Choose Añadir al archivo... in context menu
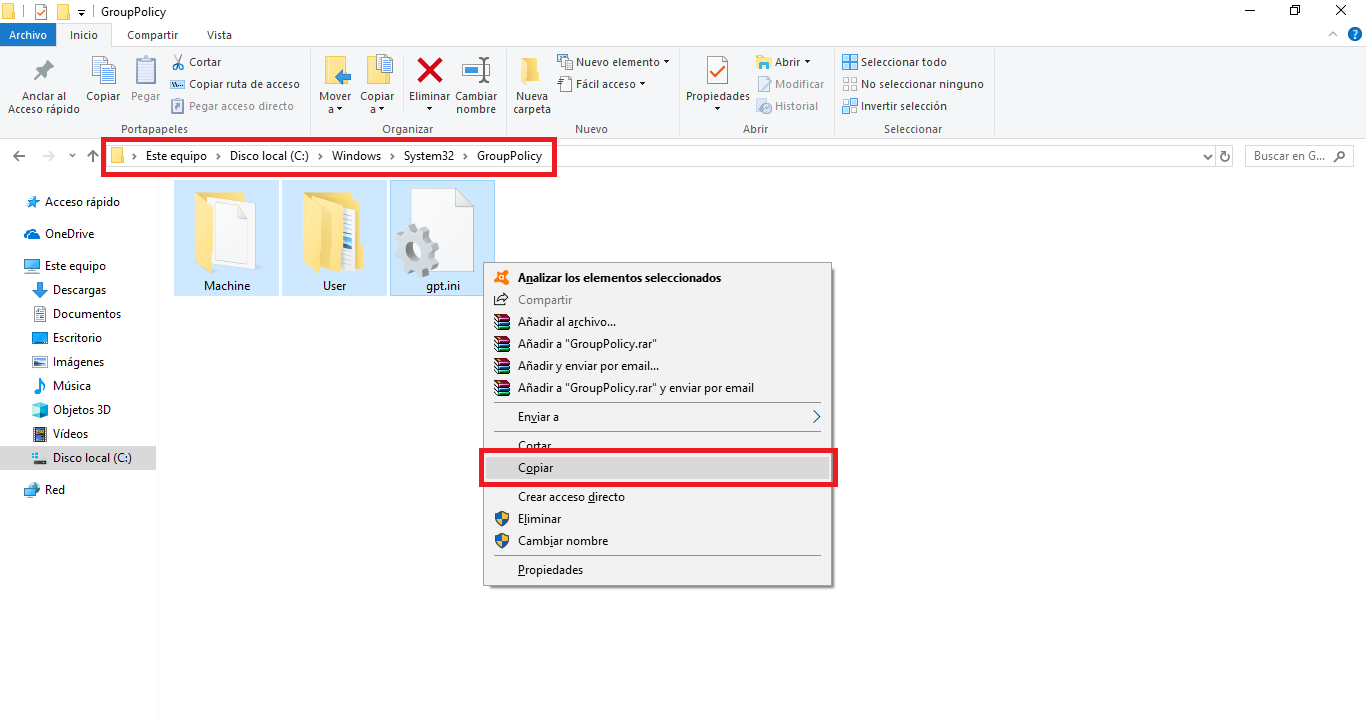 (x=658, y=322)
